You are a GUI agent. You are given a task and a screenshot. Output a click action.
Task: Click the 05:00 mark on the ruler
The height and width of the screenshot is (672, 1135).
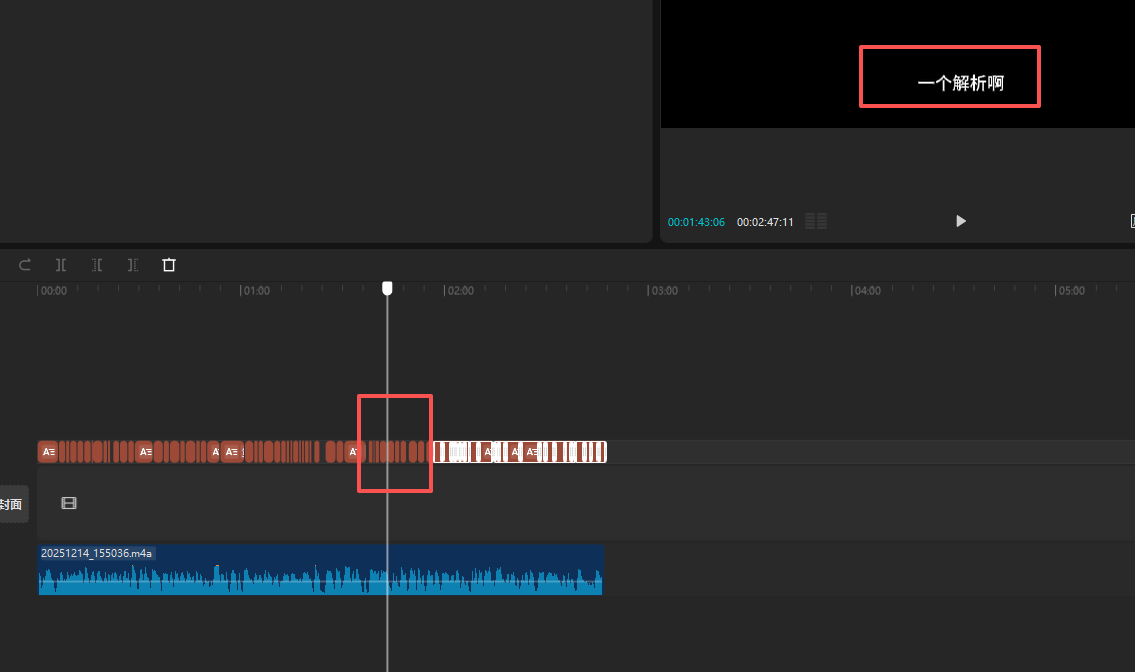pyautogui.click(x=1071, y=290)
